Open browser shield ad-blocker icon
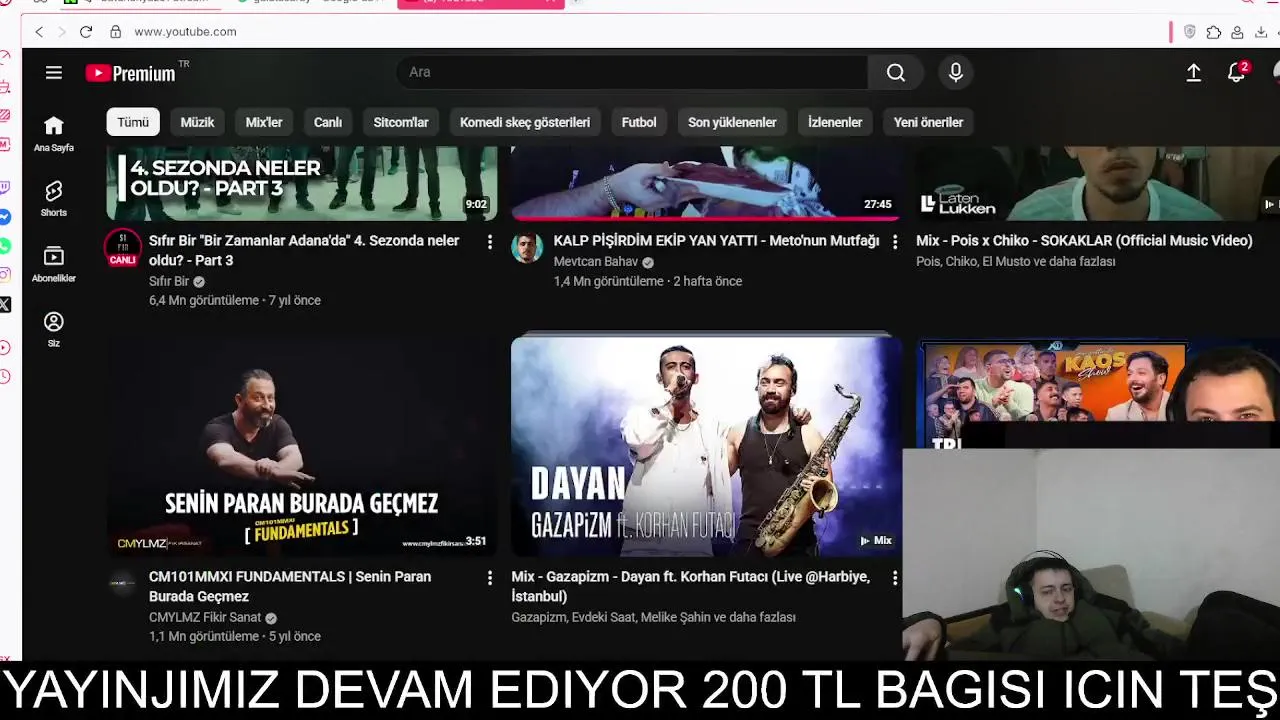 pos(1189,32)
